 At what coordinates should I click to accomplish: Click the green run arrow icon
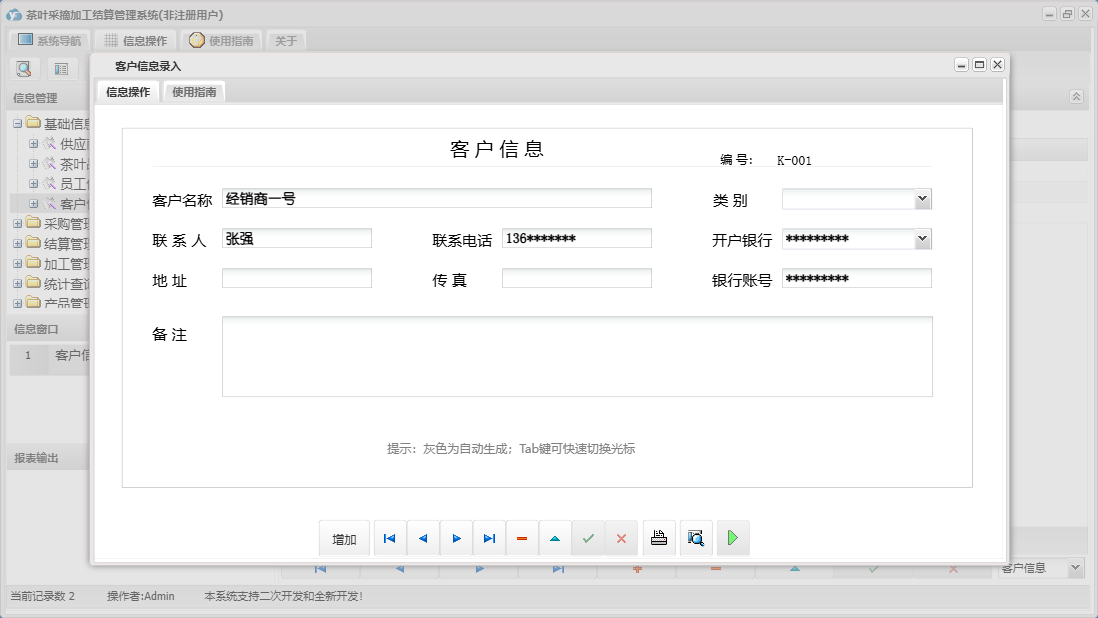click(733, 537)
